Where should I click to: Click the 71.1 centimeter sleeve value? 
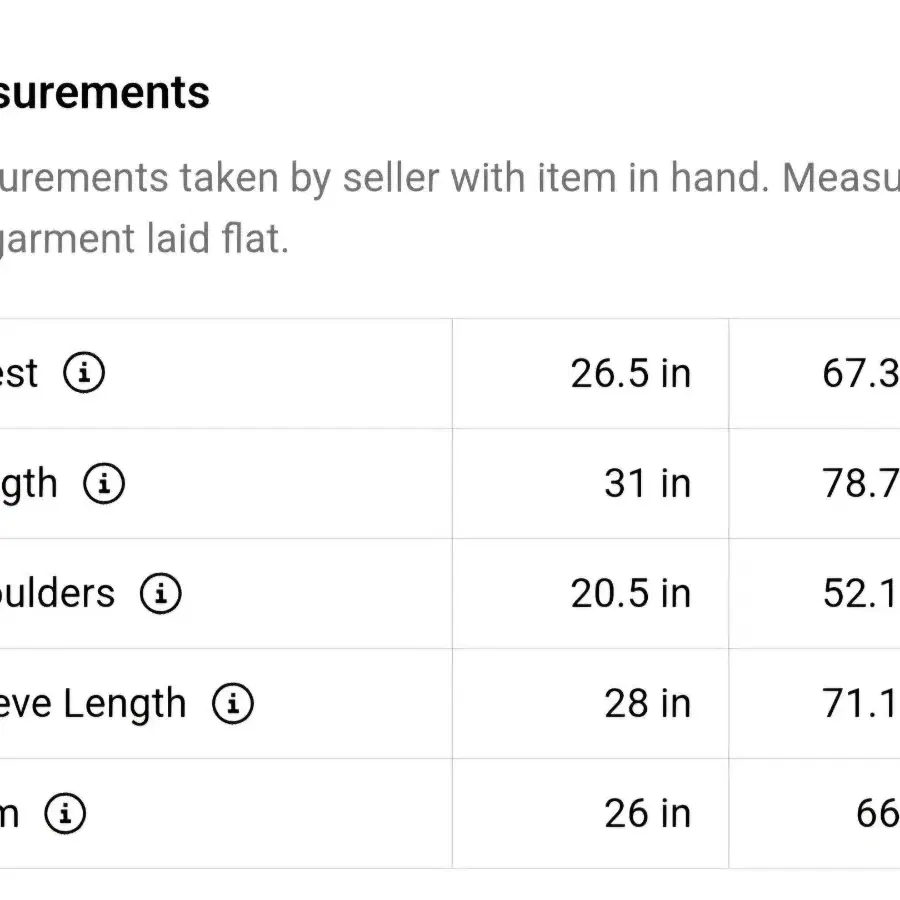click(860, 704)
